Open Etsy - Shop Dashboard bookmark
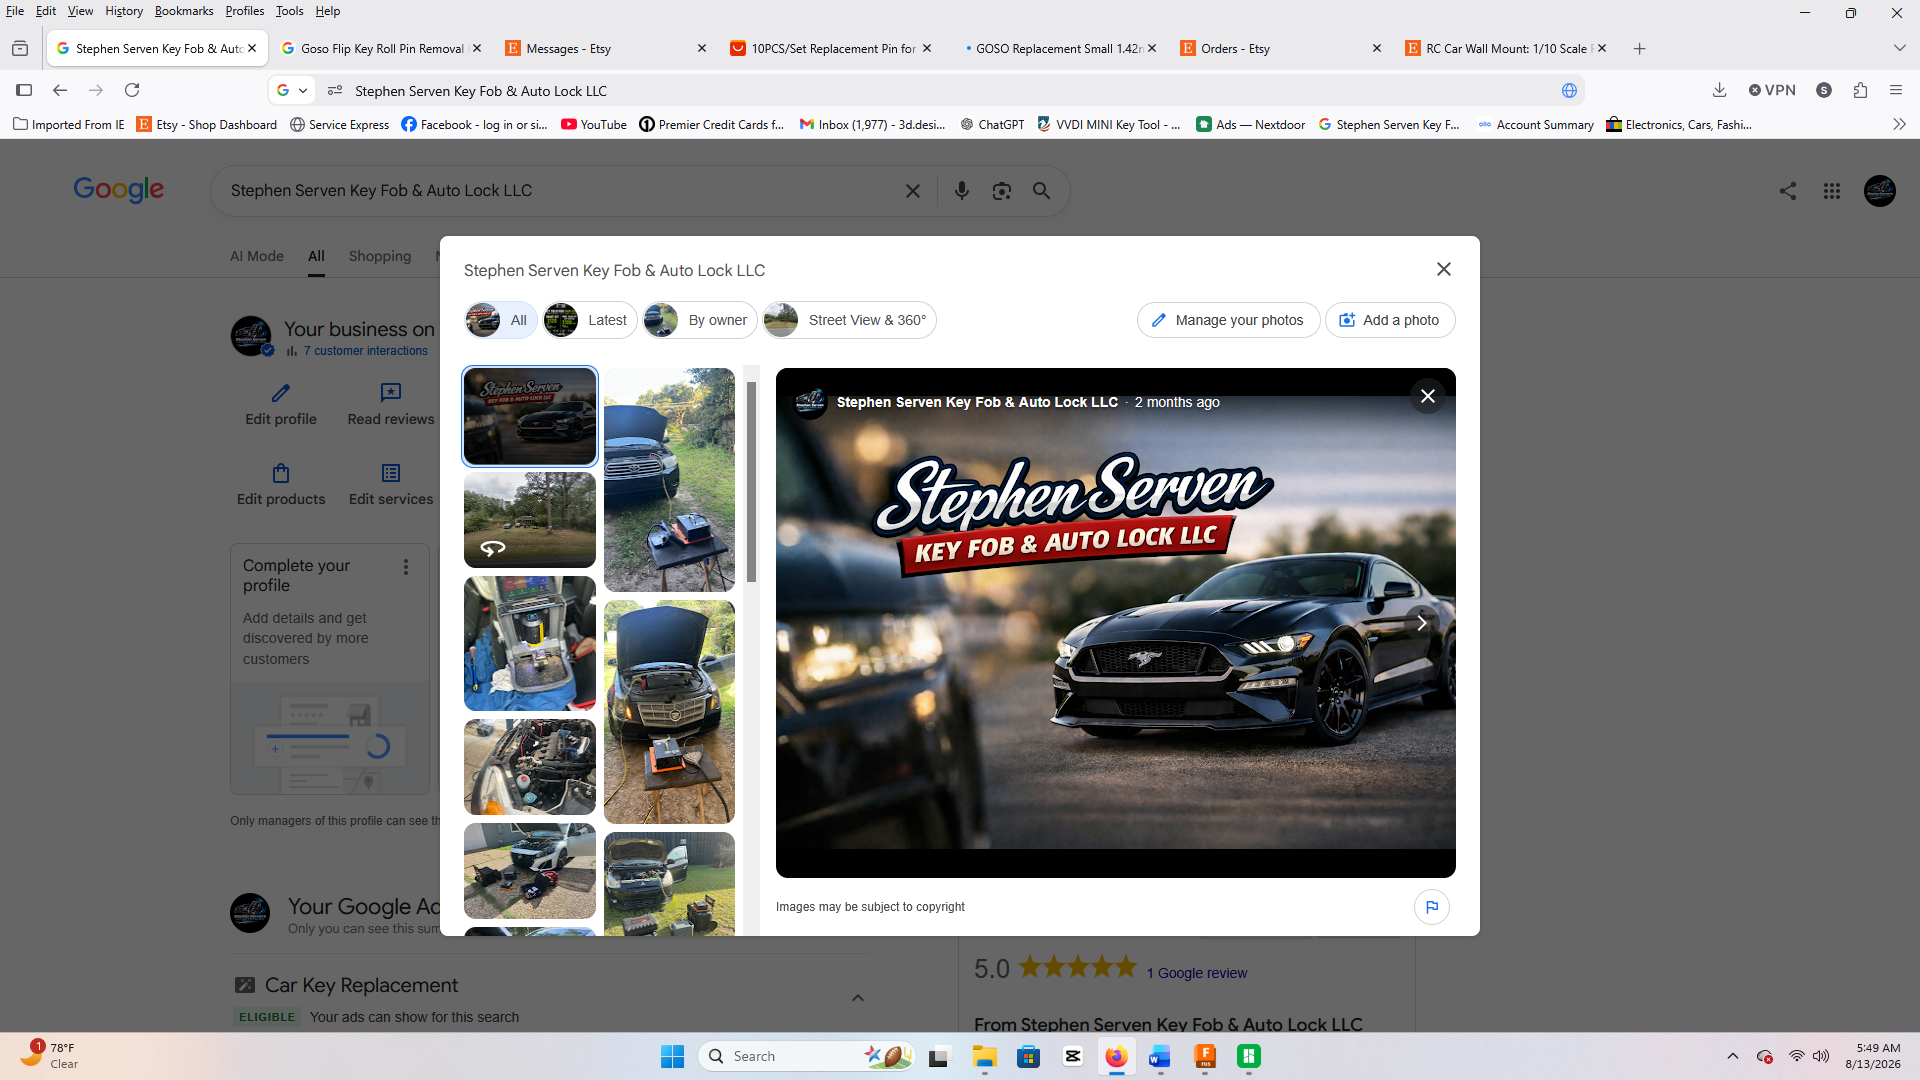1920x1080 pixels. coord(207,124)
